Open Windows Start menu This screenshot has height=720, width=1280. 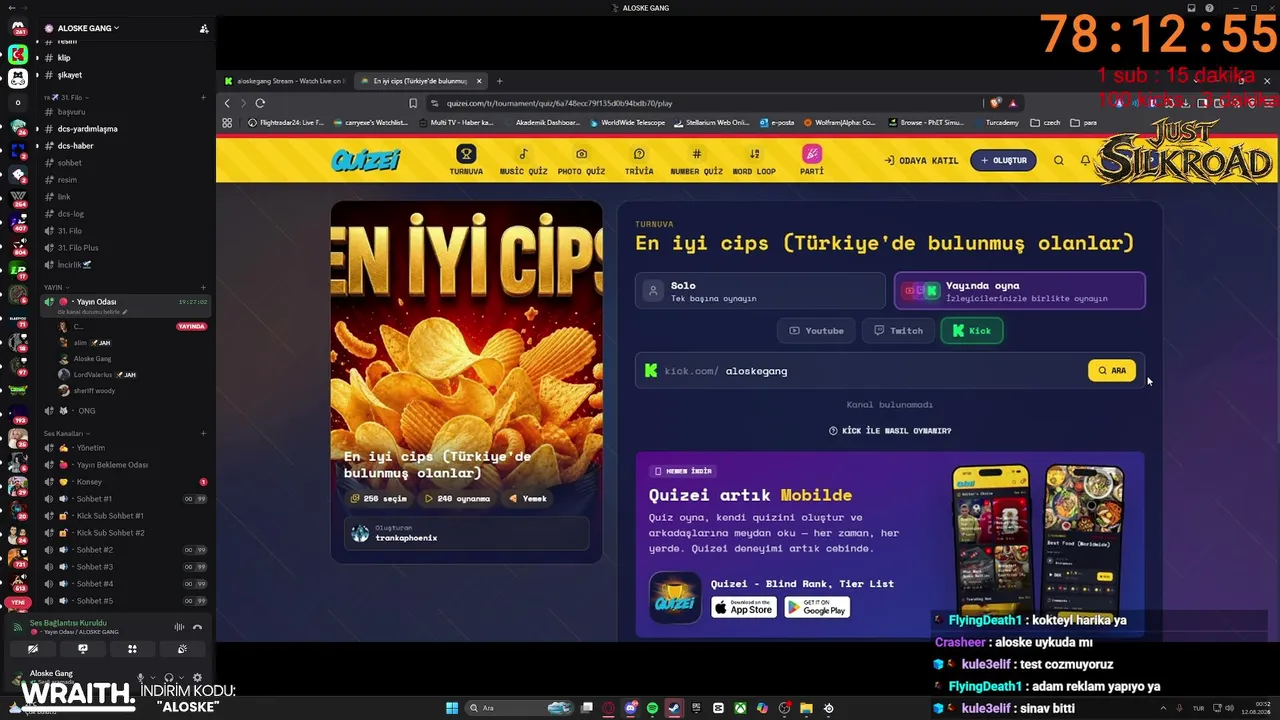(452, 708)
